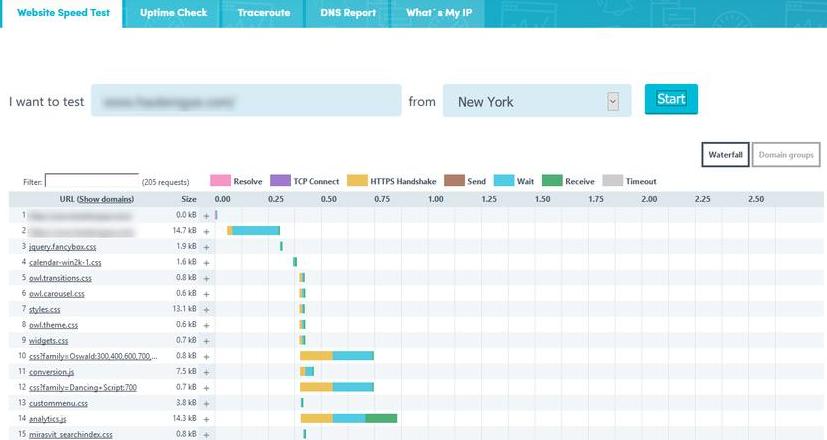Click the HTTPS Handshake yellow legend swatch
827x440 pixels.
click(x=357, y=180)
